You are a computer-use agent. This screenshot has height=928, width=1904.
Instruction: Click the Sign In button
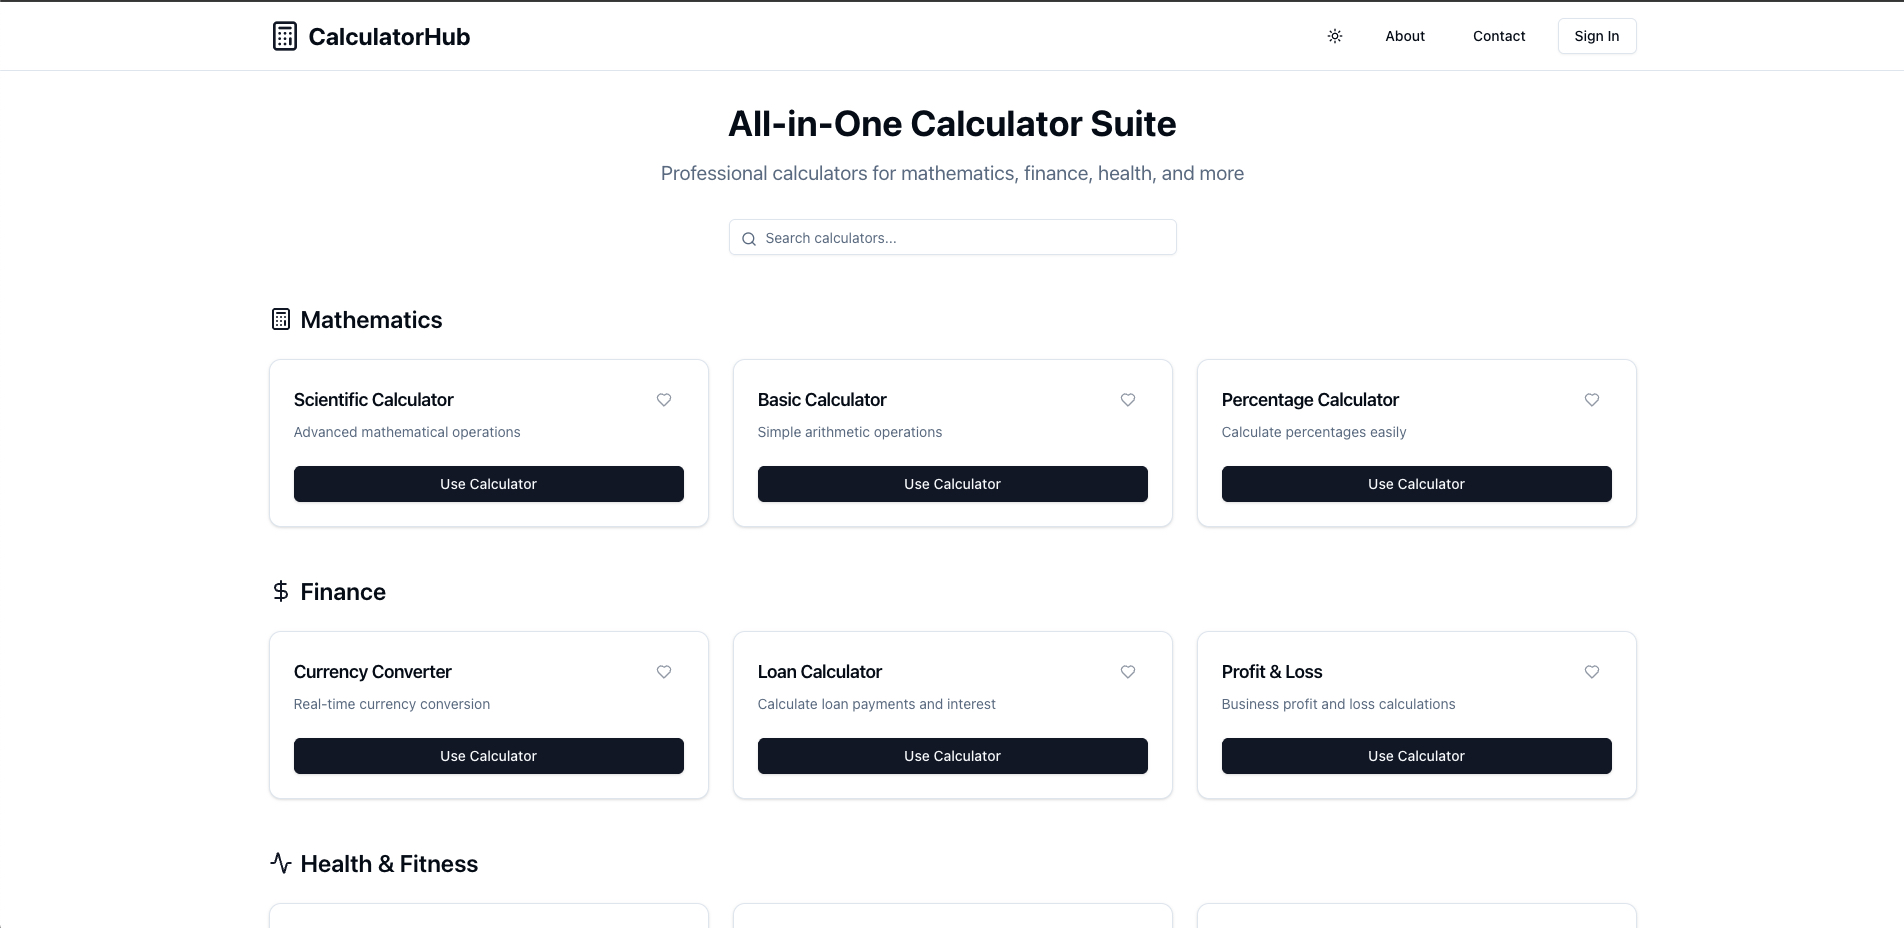point(1597,36)
